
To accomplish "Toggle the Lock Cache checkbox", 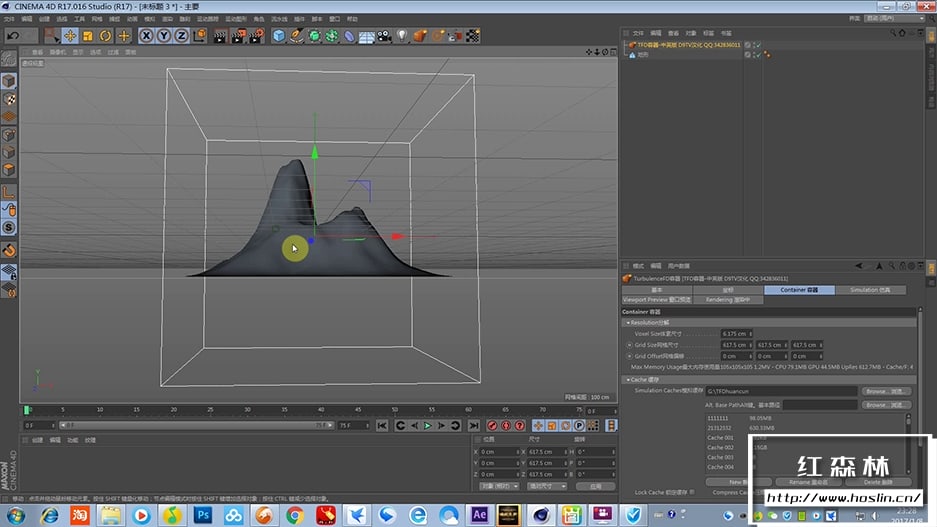I will click(691, 492).
